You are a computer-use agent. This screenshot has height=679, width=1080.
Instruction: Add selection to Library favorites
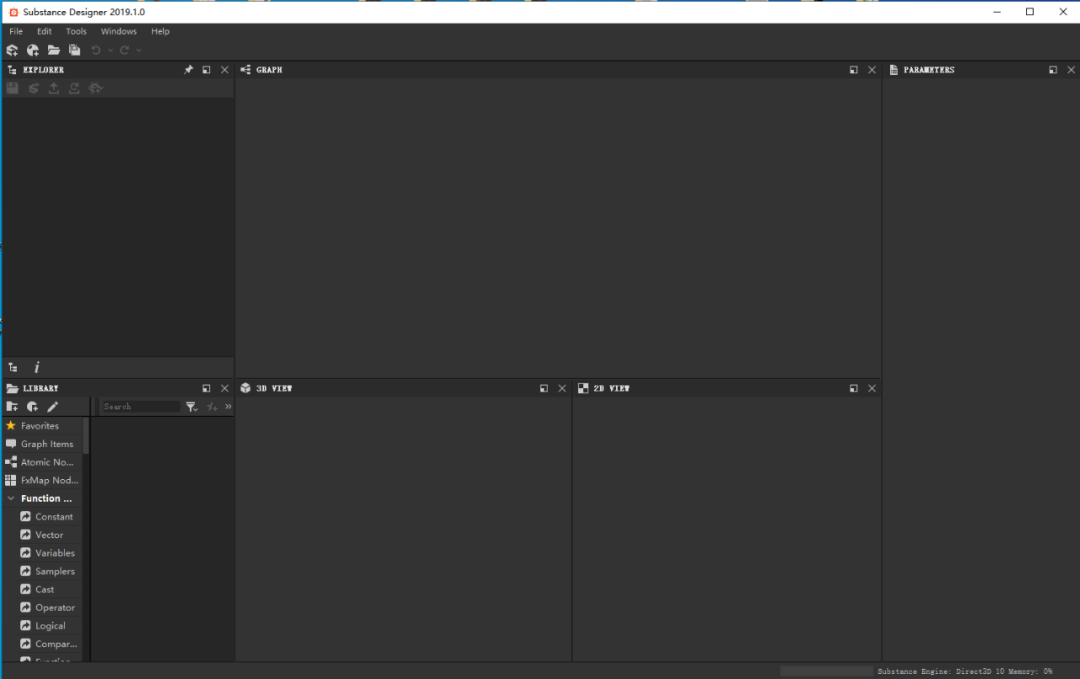[212, 407]
